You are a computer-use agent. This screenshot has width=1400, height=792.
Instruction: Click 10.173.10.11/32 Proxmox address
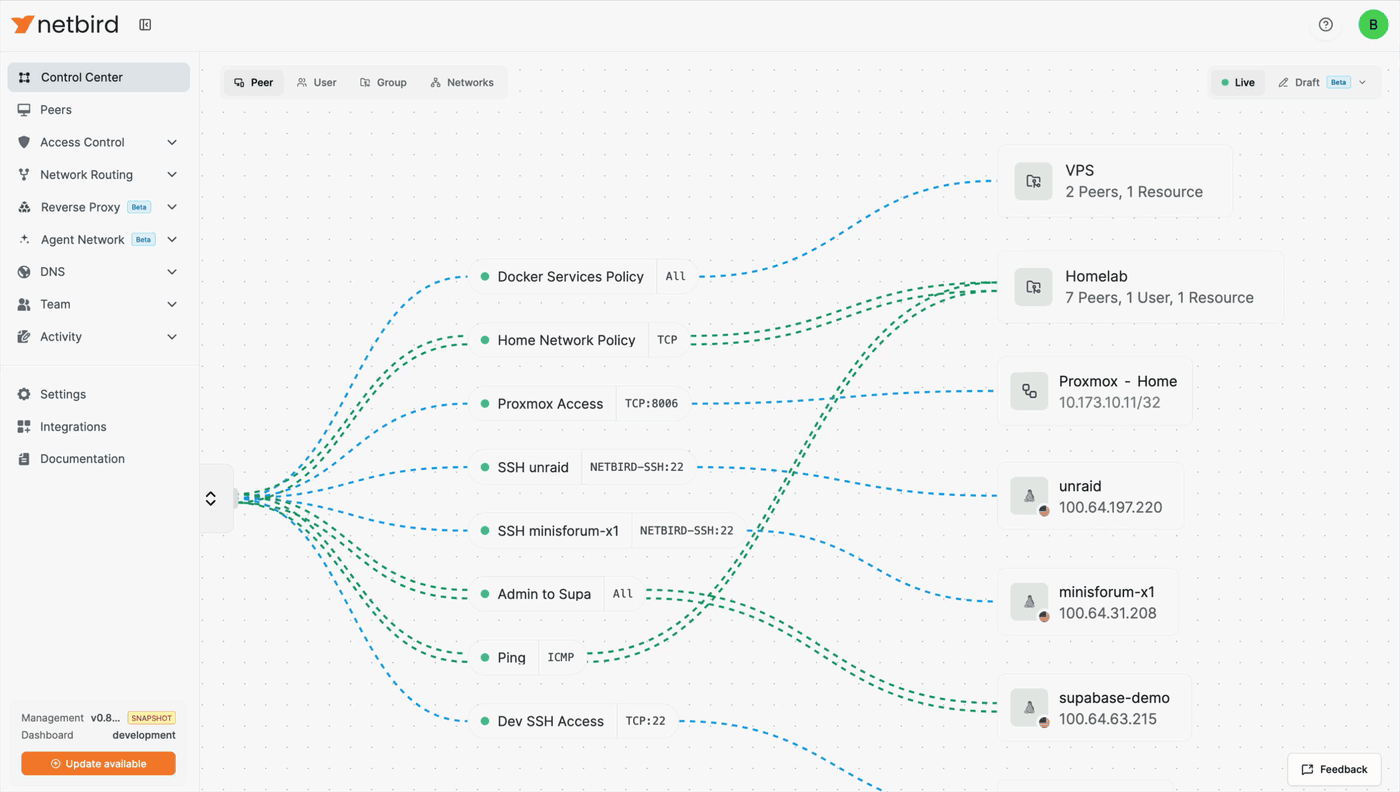1110,402
